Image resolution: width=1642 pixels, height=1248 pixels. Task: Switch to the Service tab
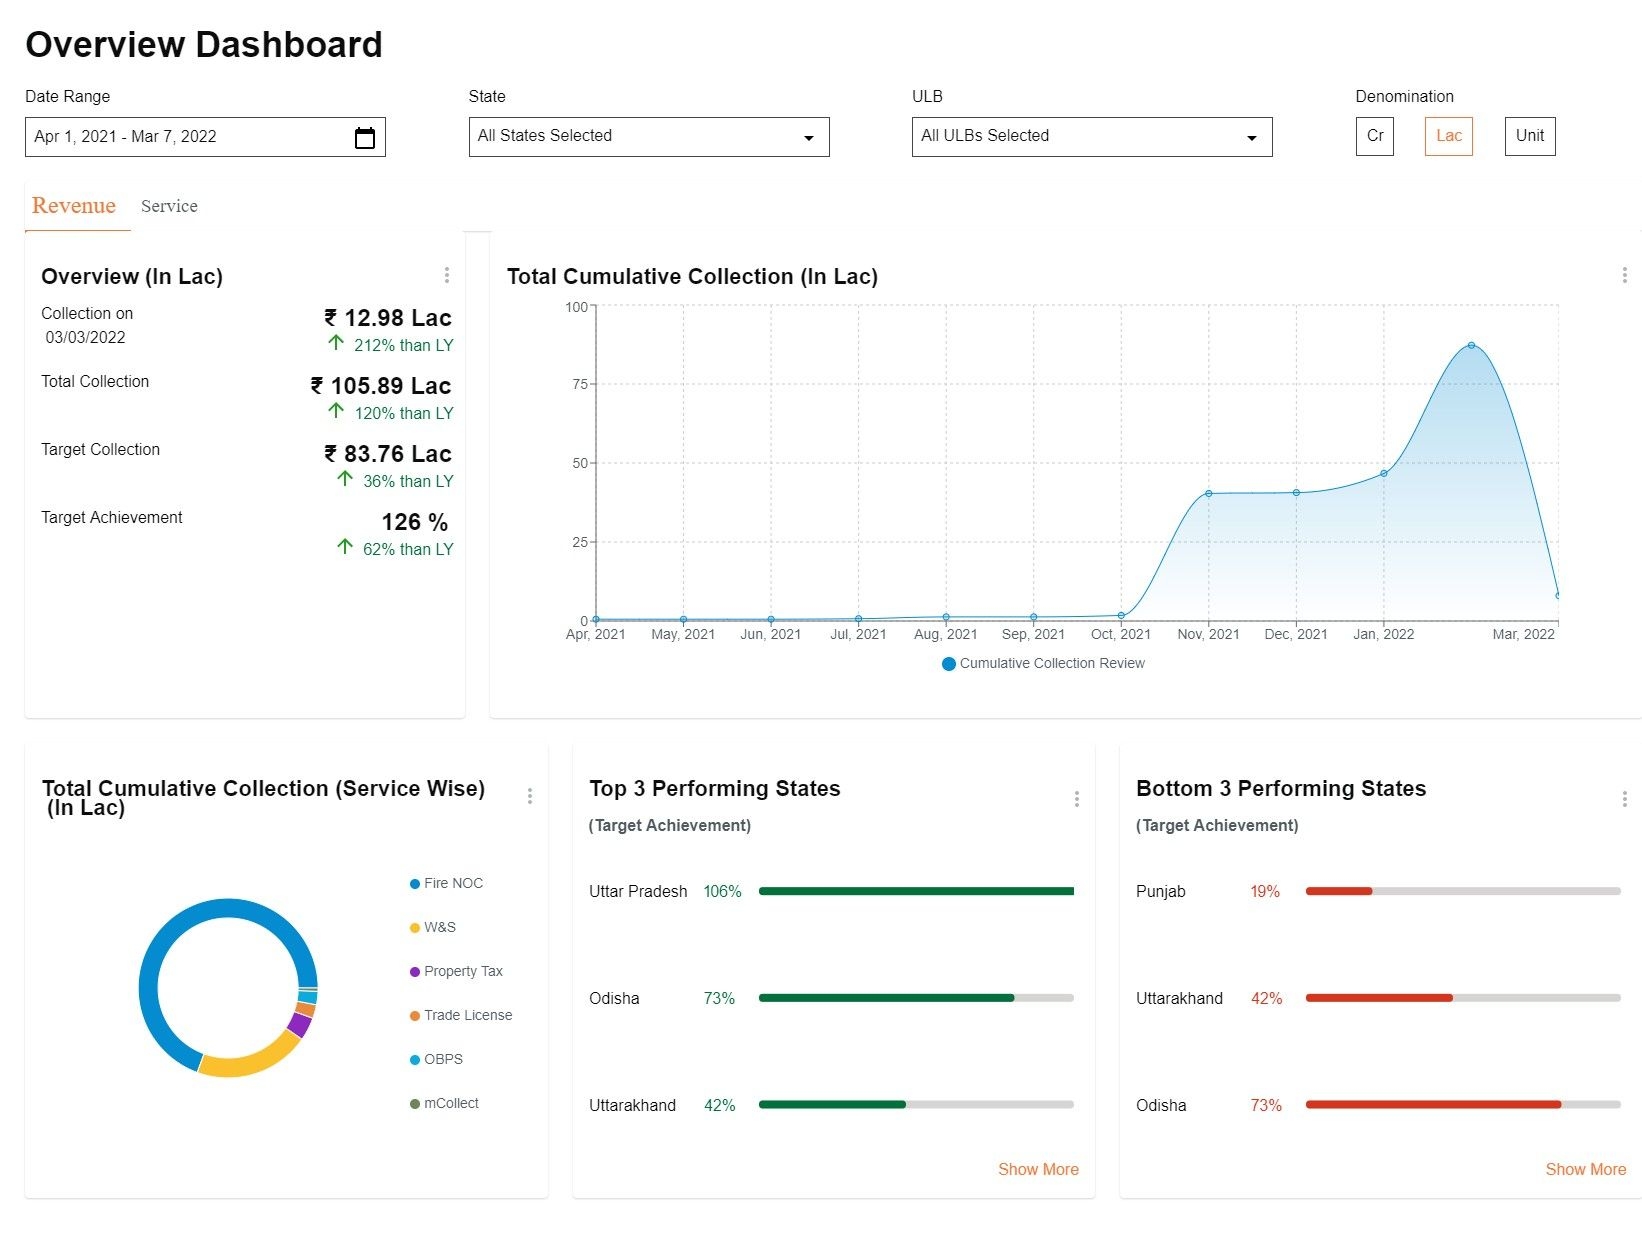[x=169, y=206]
